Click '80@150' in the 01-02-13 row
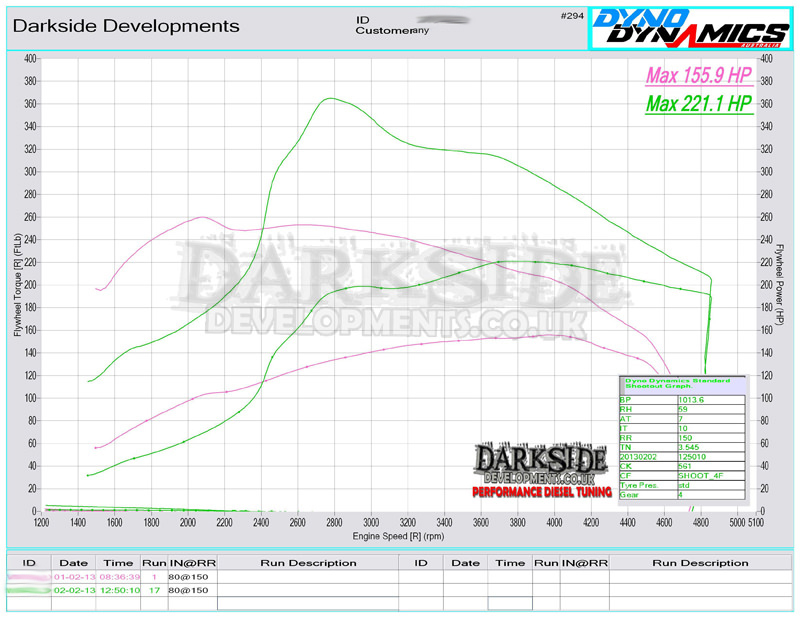This screenshot has width=800, height=618. (x=188, y=577)
